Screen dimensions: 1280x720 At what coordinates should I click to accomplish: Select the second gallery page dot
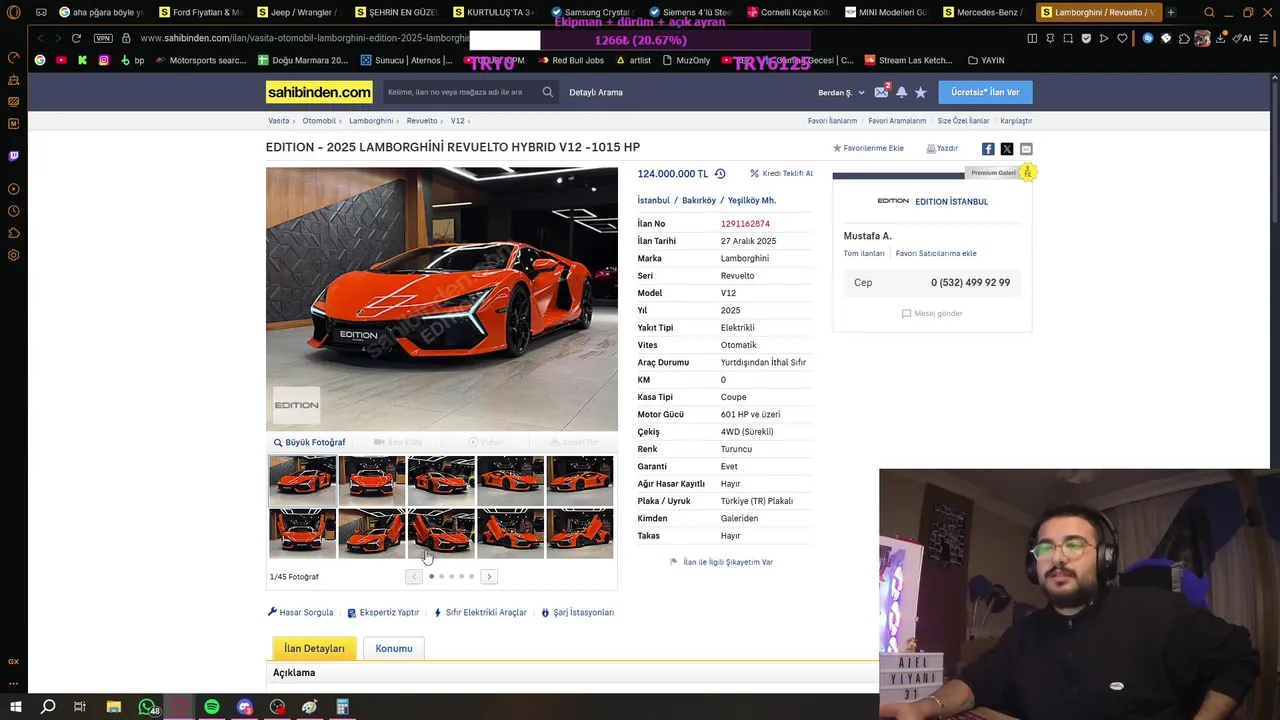(441, 576)
